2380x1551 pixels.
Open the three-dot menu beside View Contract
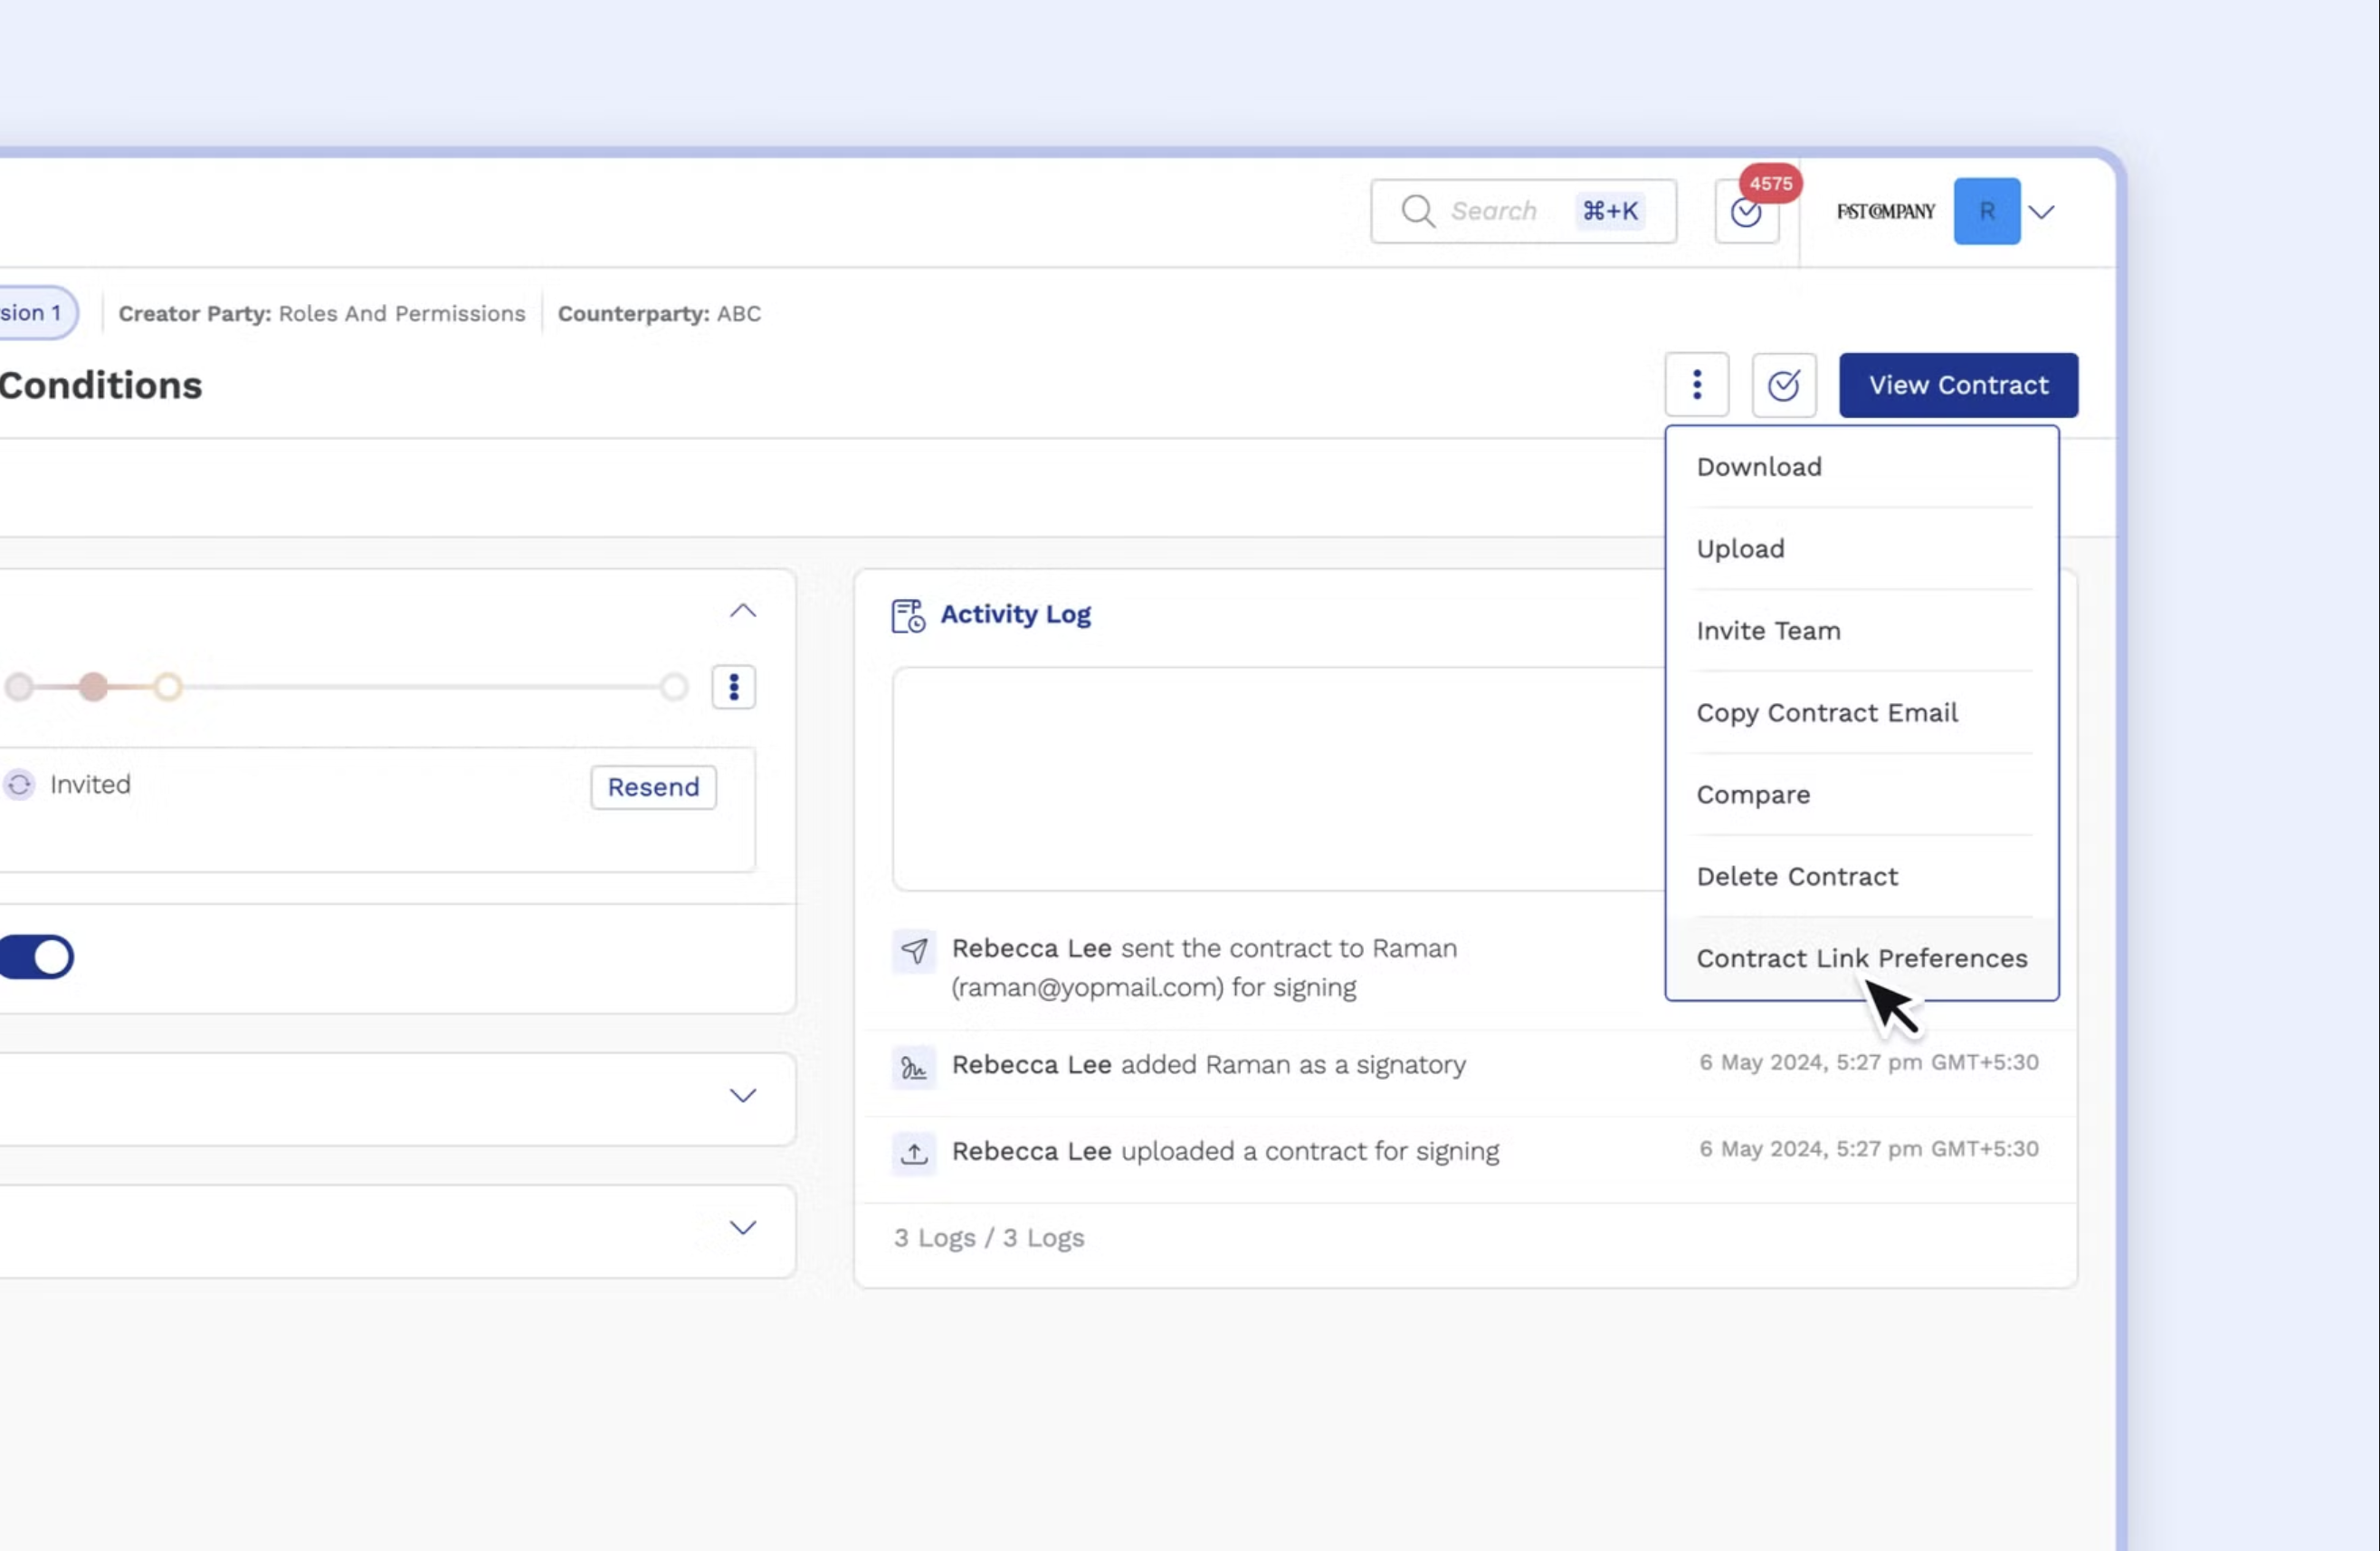coord(1696,385)
